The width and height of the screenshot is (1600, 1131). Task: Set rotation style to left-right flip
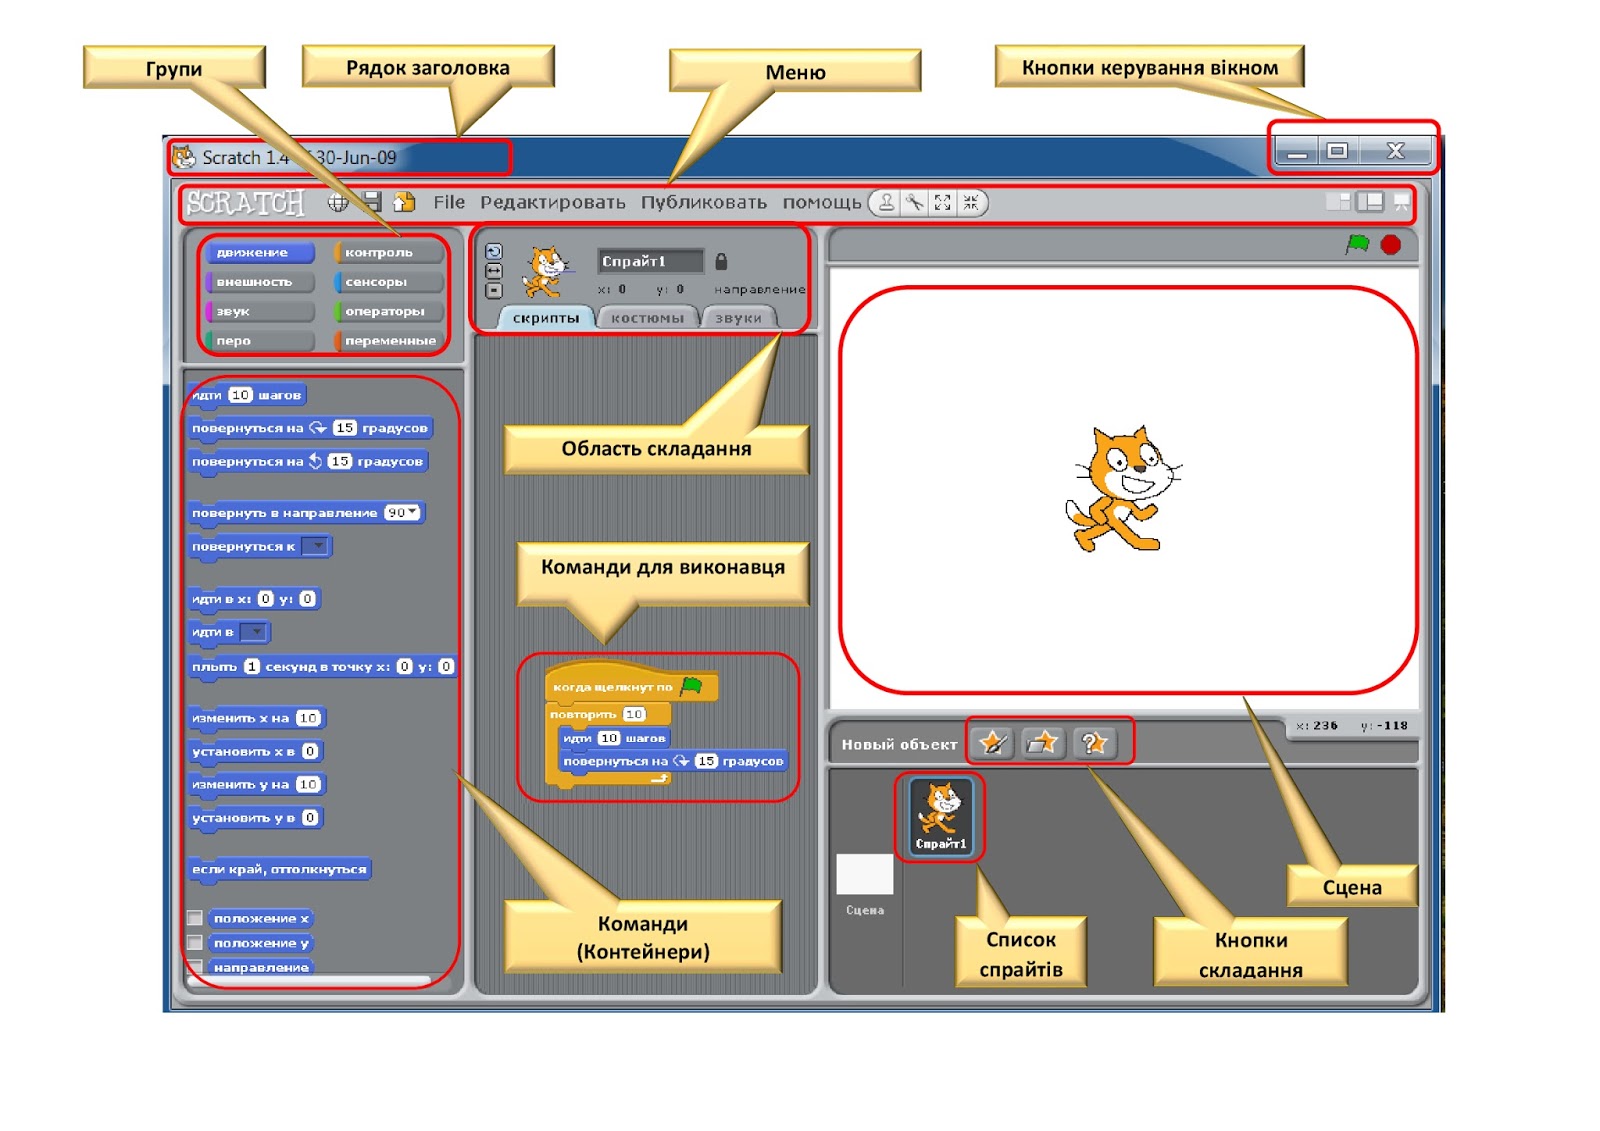click(x=494, y=271)
